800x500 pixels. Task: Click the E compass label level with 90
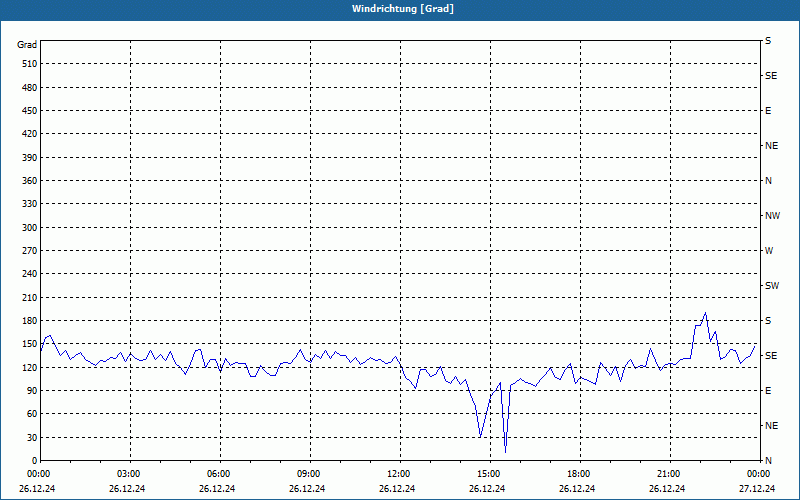click(768, 391)
